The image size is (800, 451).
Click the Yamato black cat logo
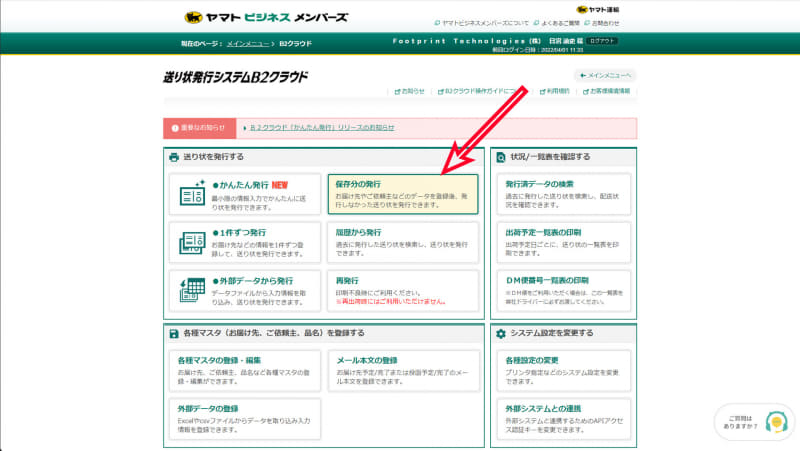[x=193, y=17]
